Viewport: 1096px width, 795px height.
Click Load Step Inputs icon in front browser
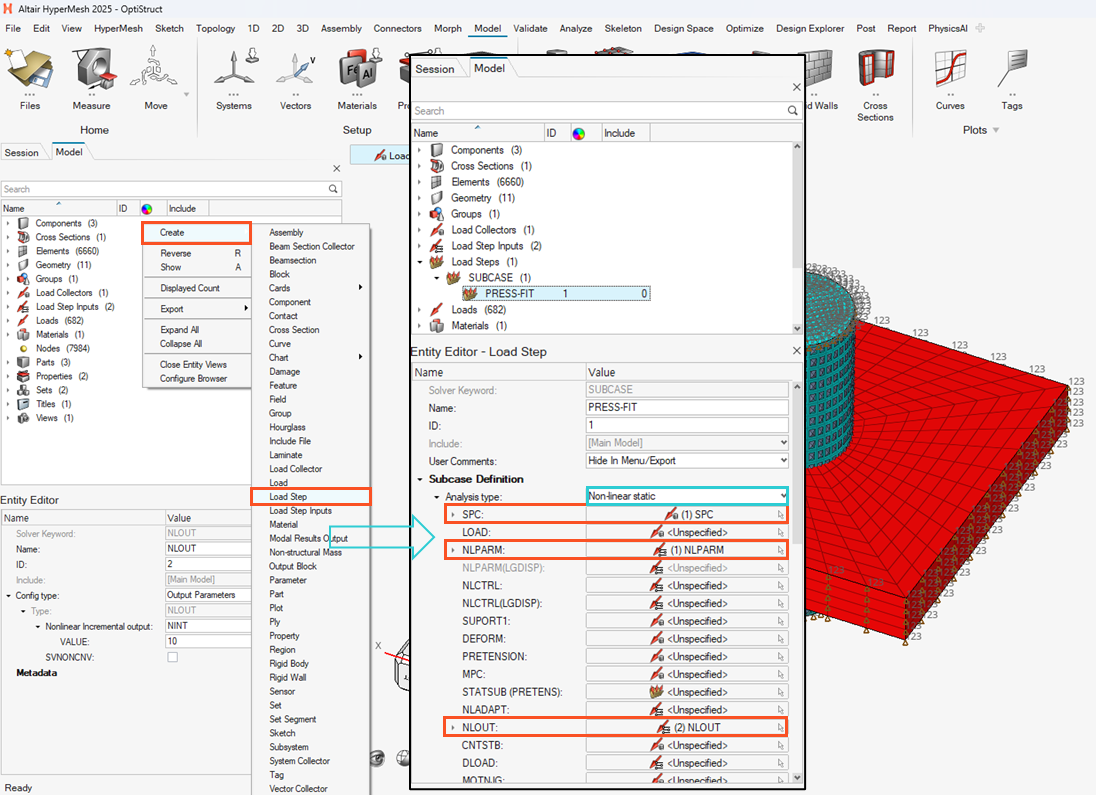coord(437,245)
